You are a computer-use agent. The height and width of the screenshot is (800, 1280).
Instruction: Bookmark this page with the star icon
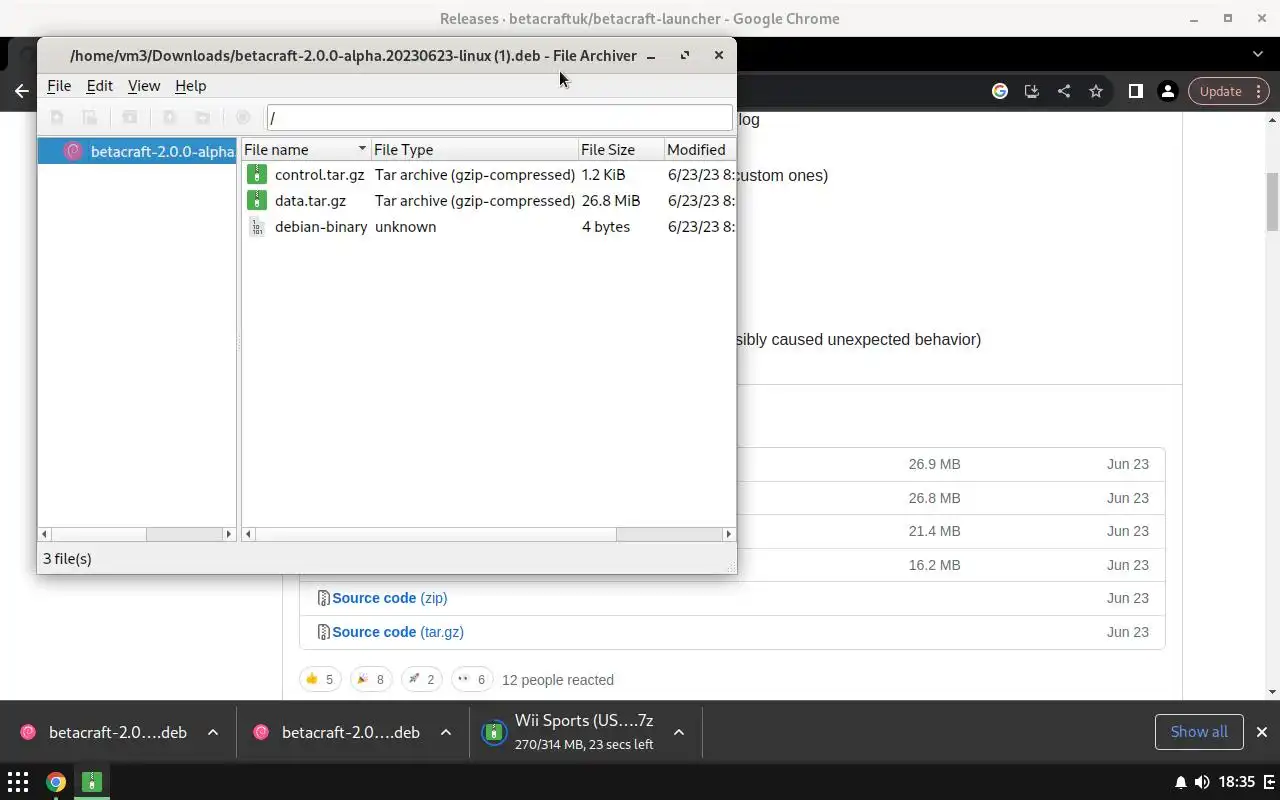pos(1096,91)
